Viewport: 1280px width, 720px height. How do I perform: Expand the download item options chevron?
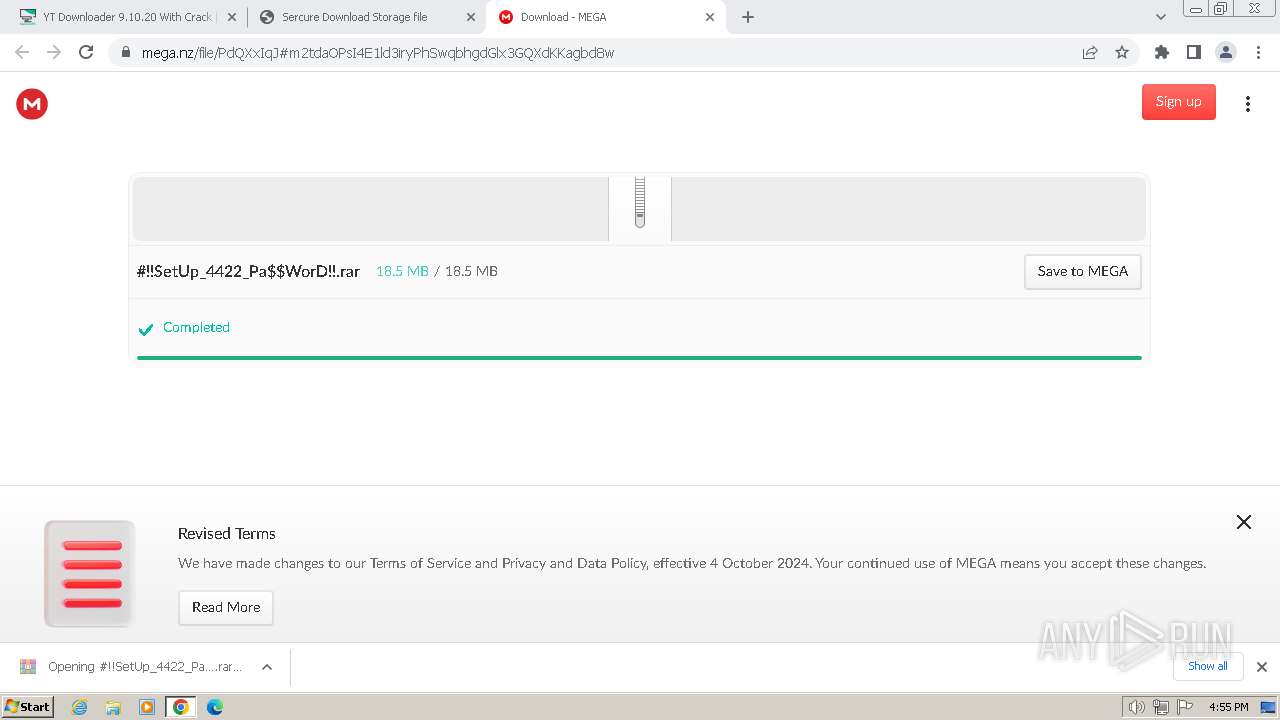pos(267,667)
